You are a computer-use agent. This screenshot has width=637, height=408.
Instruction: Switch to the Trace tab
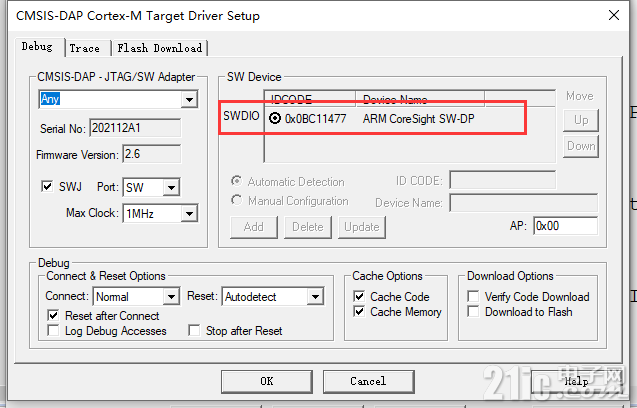click(84, 48)
